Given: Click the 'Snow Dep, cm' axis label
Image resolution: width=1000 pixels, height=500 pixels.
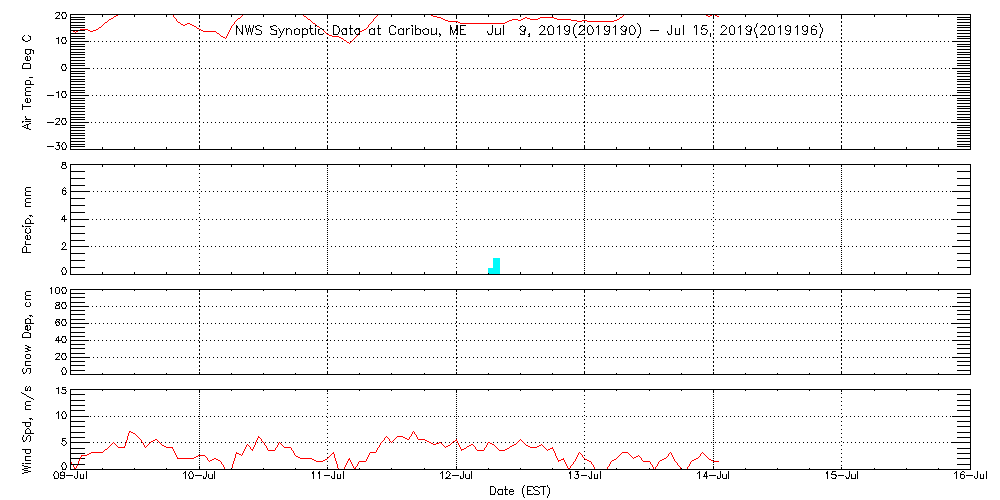Looking at the screenshot, I should click(x=28, y=332).
